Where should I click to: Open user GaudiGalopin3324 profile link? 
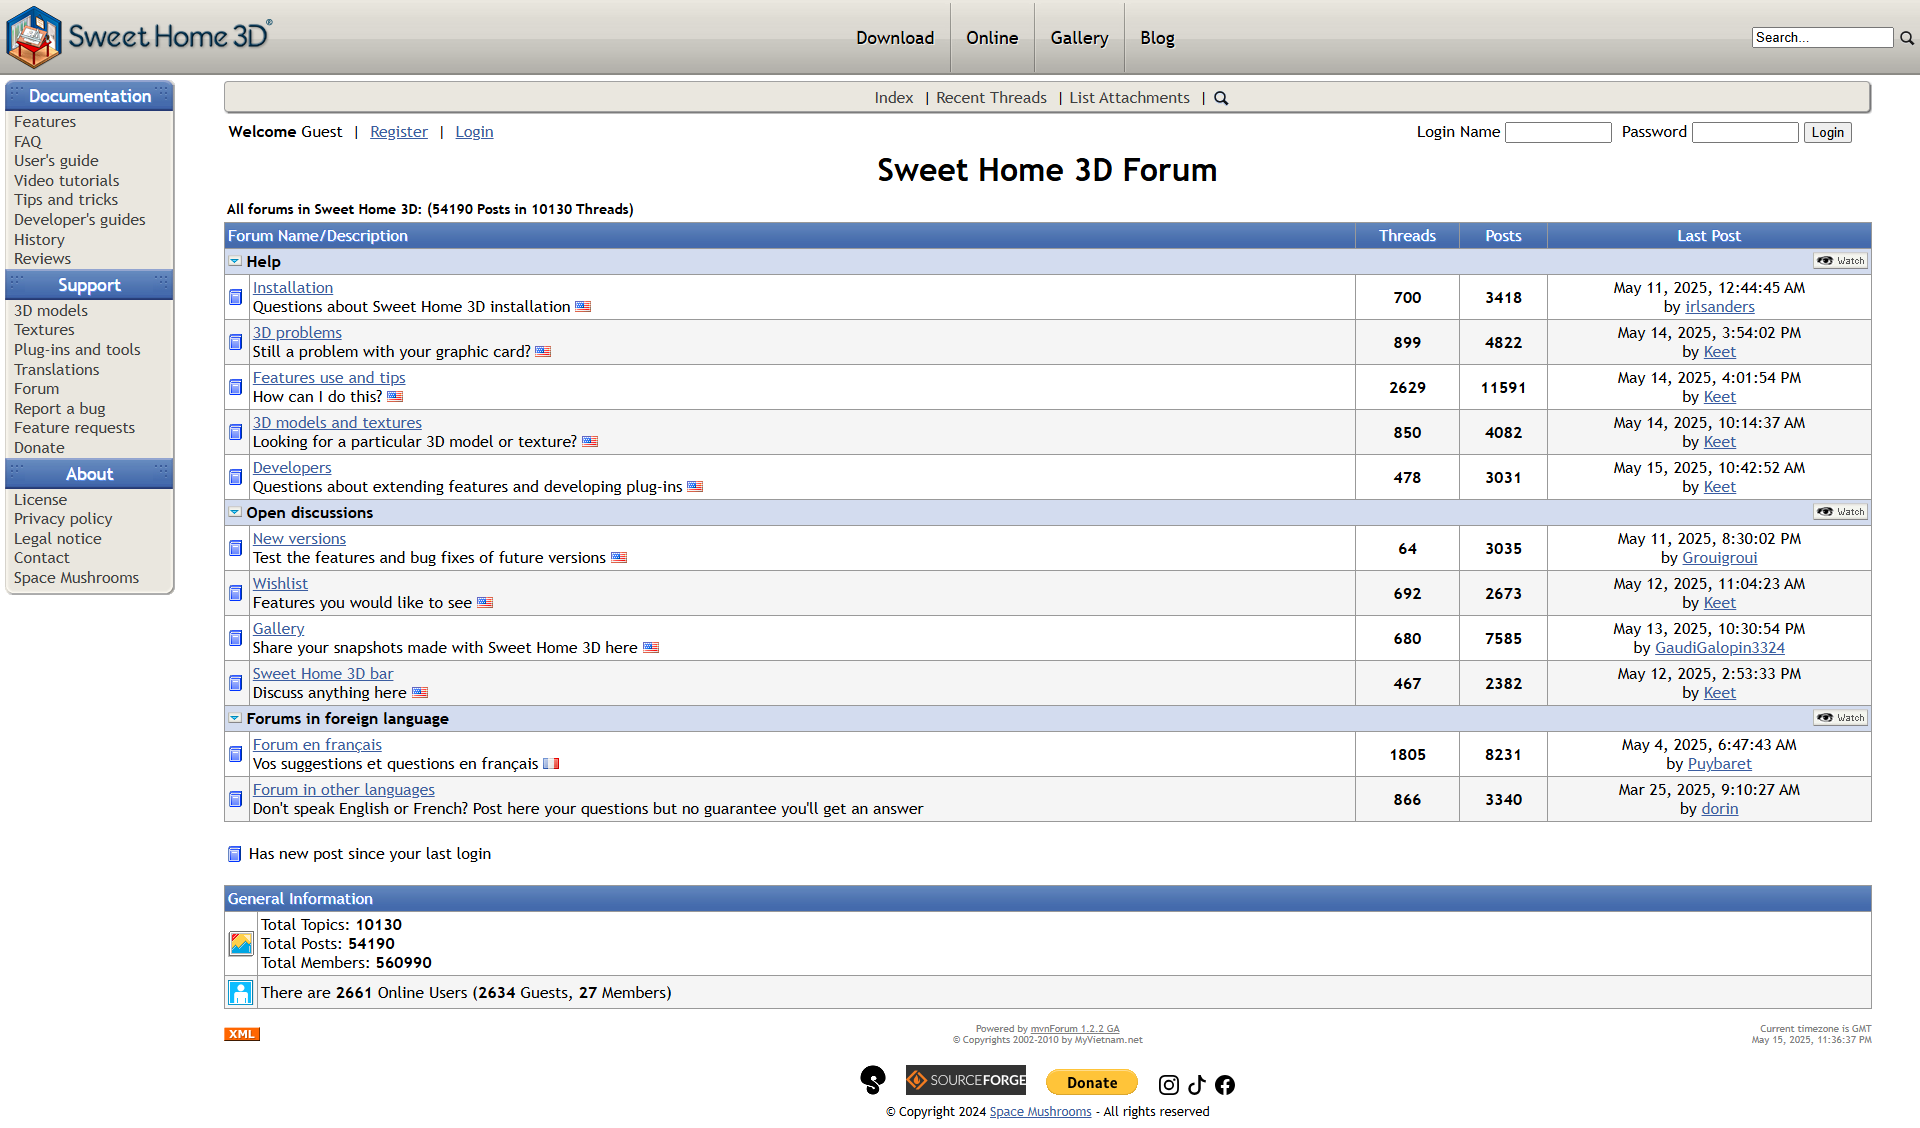coord(1720,648)
